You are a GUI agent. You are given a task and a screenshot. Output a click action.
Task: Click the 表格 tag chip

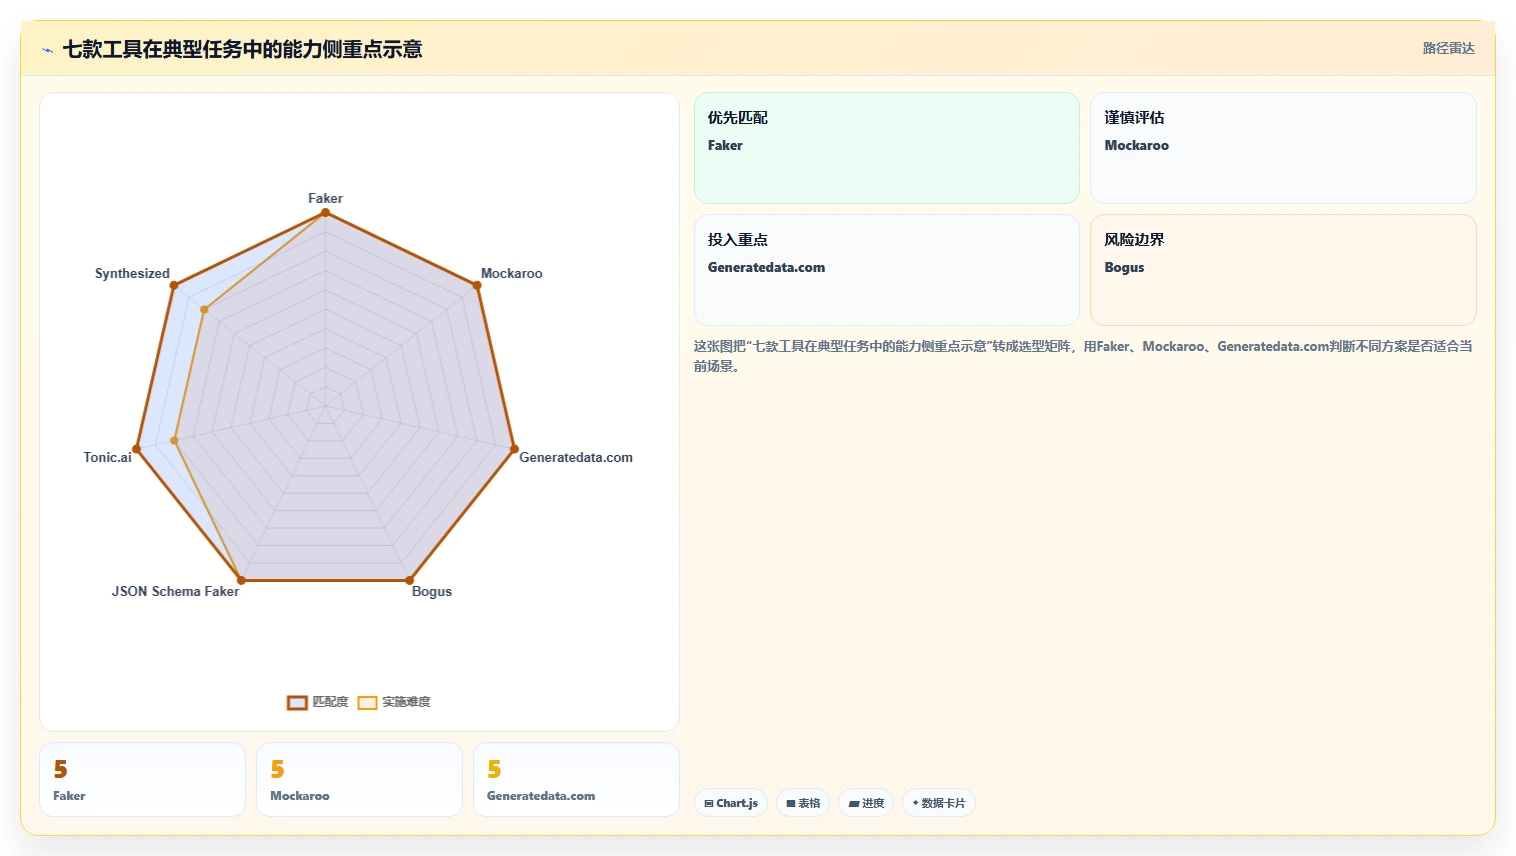click(x=803, y=803)
